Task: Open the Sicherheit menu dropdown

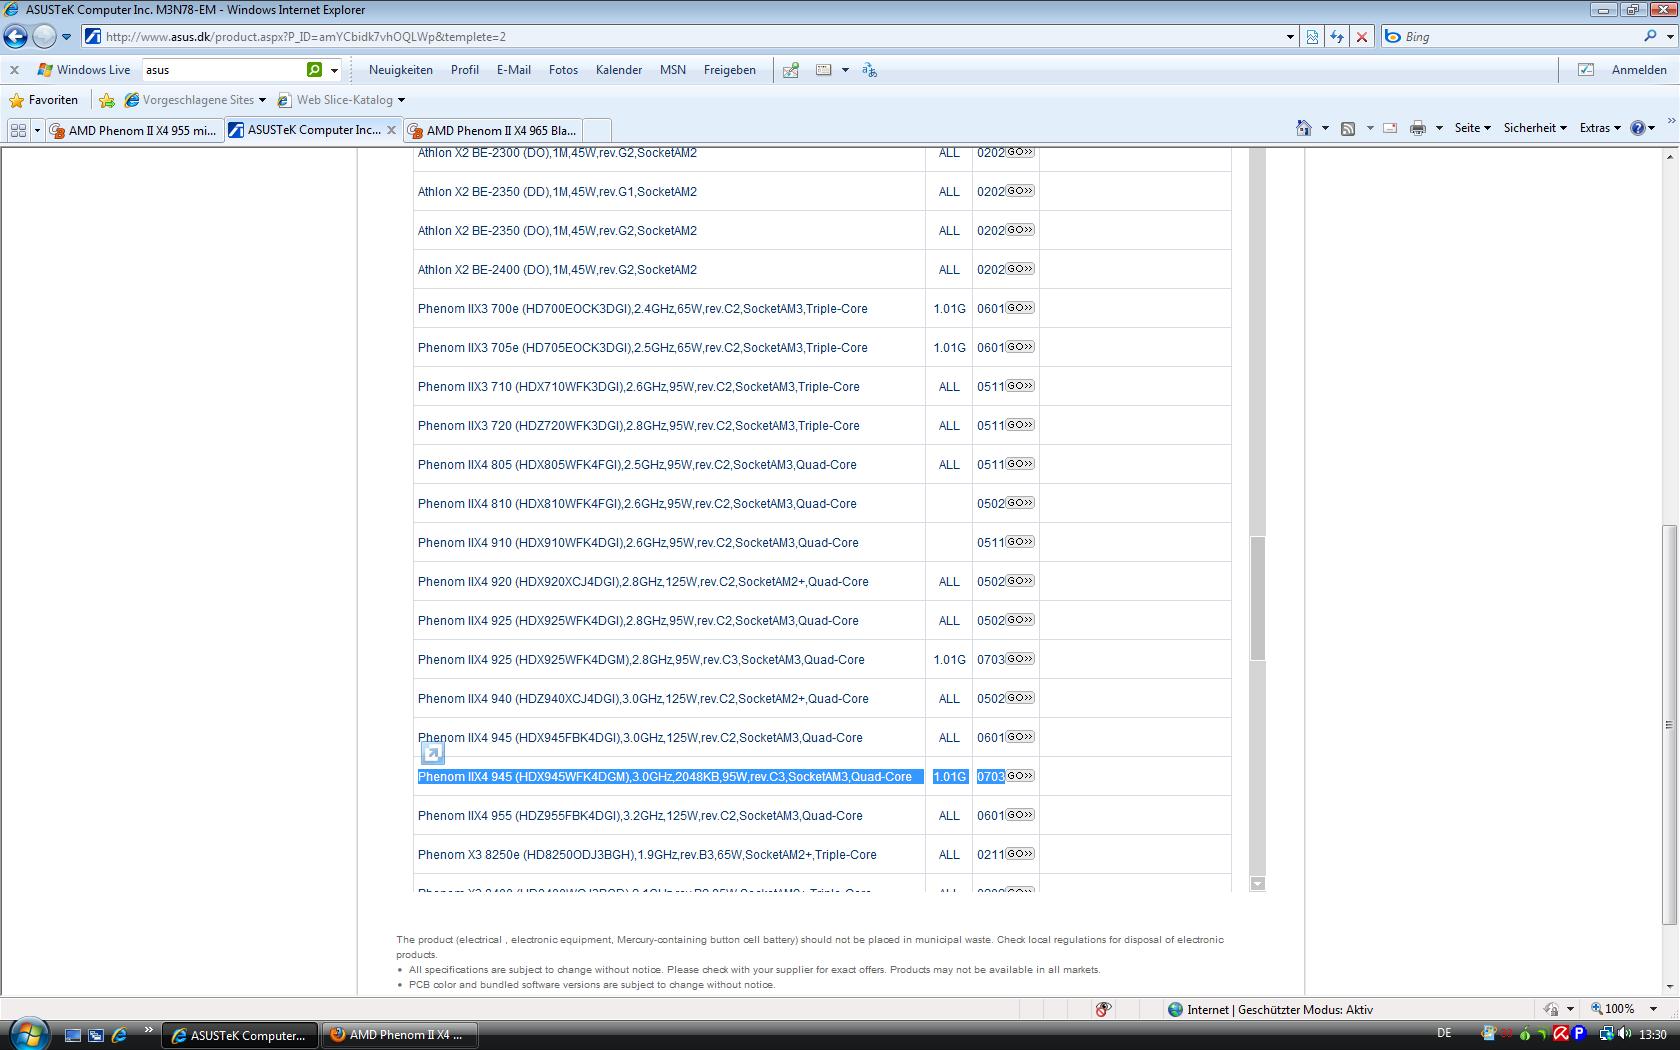Action: 1535,128
